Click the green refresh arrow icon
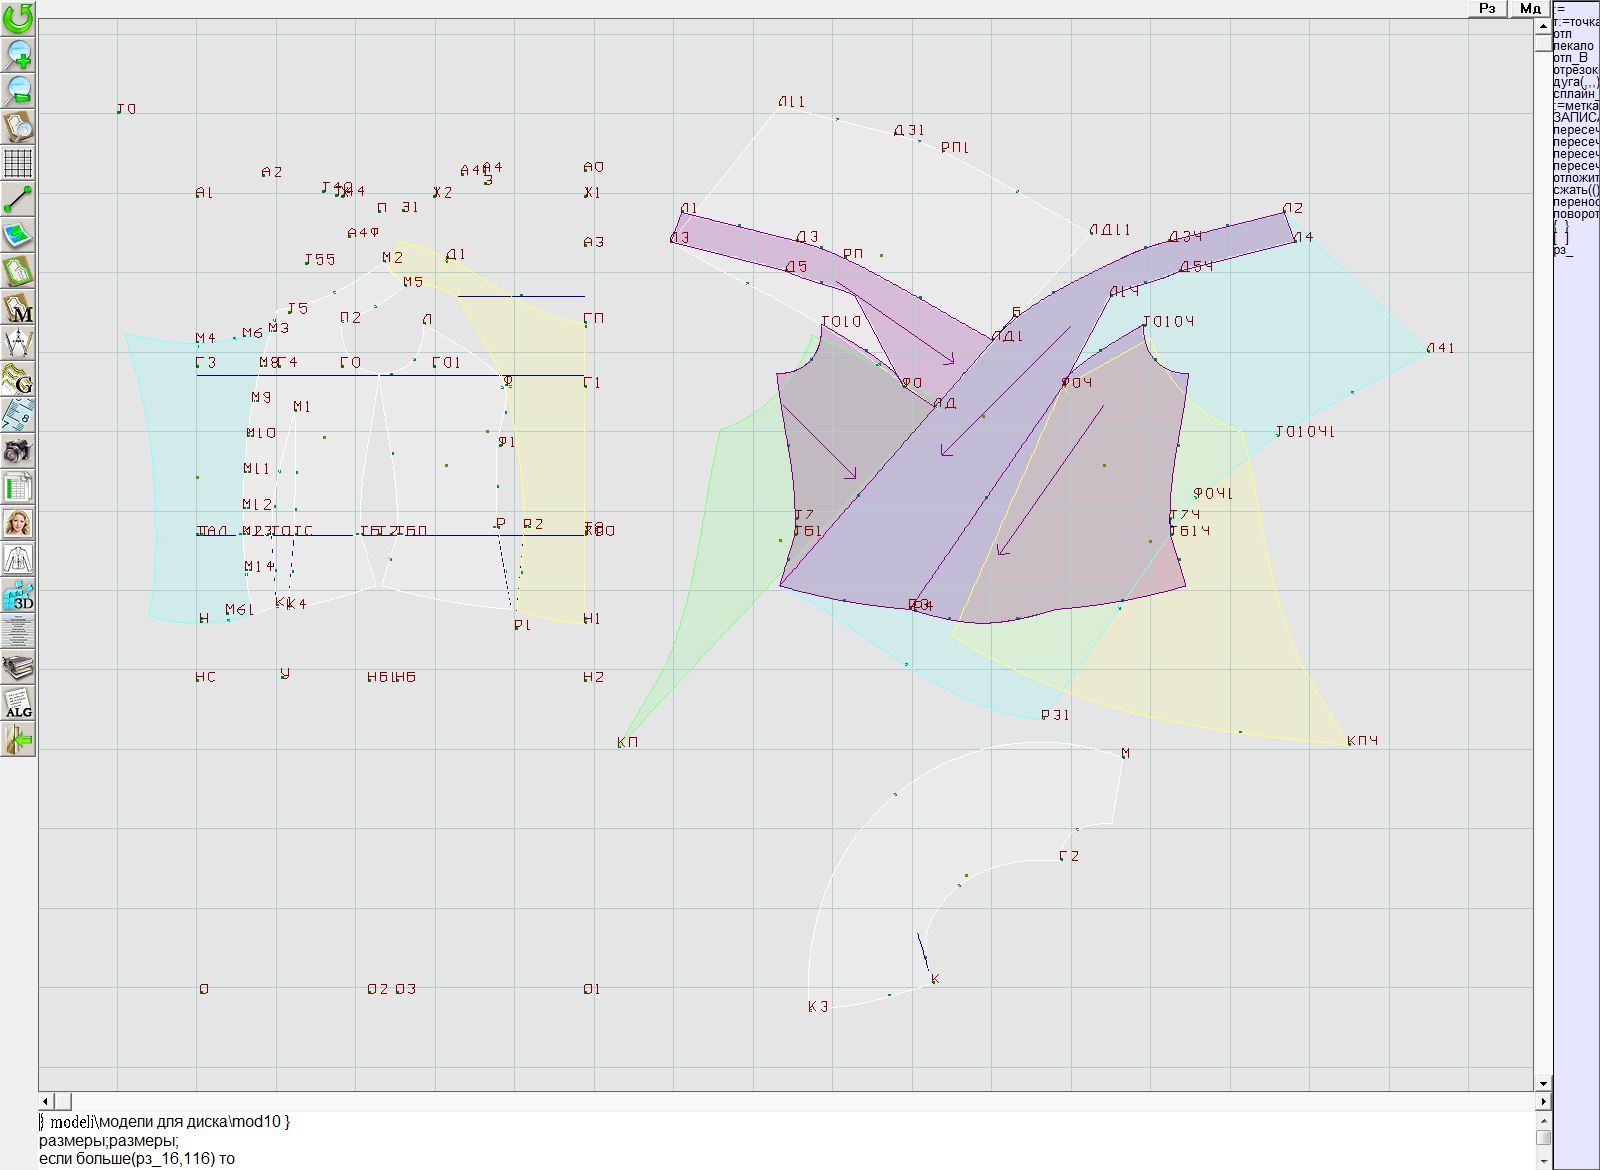The height and width of the screenshot is (1170, 1600). [18, 18]
